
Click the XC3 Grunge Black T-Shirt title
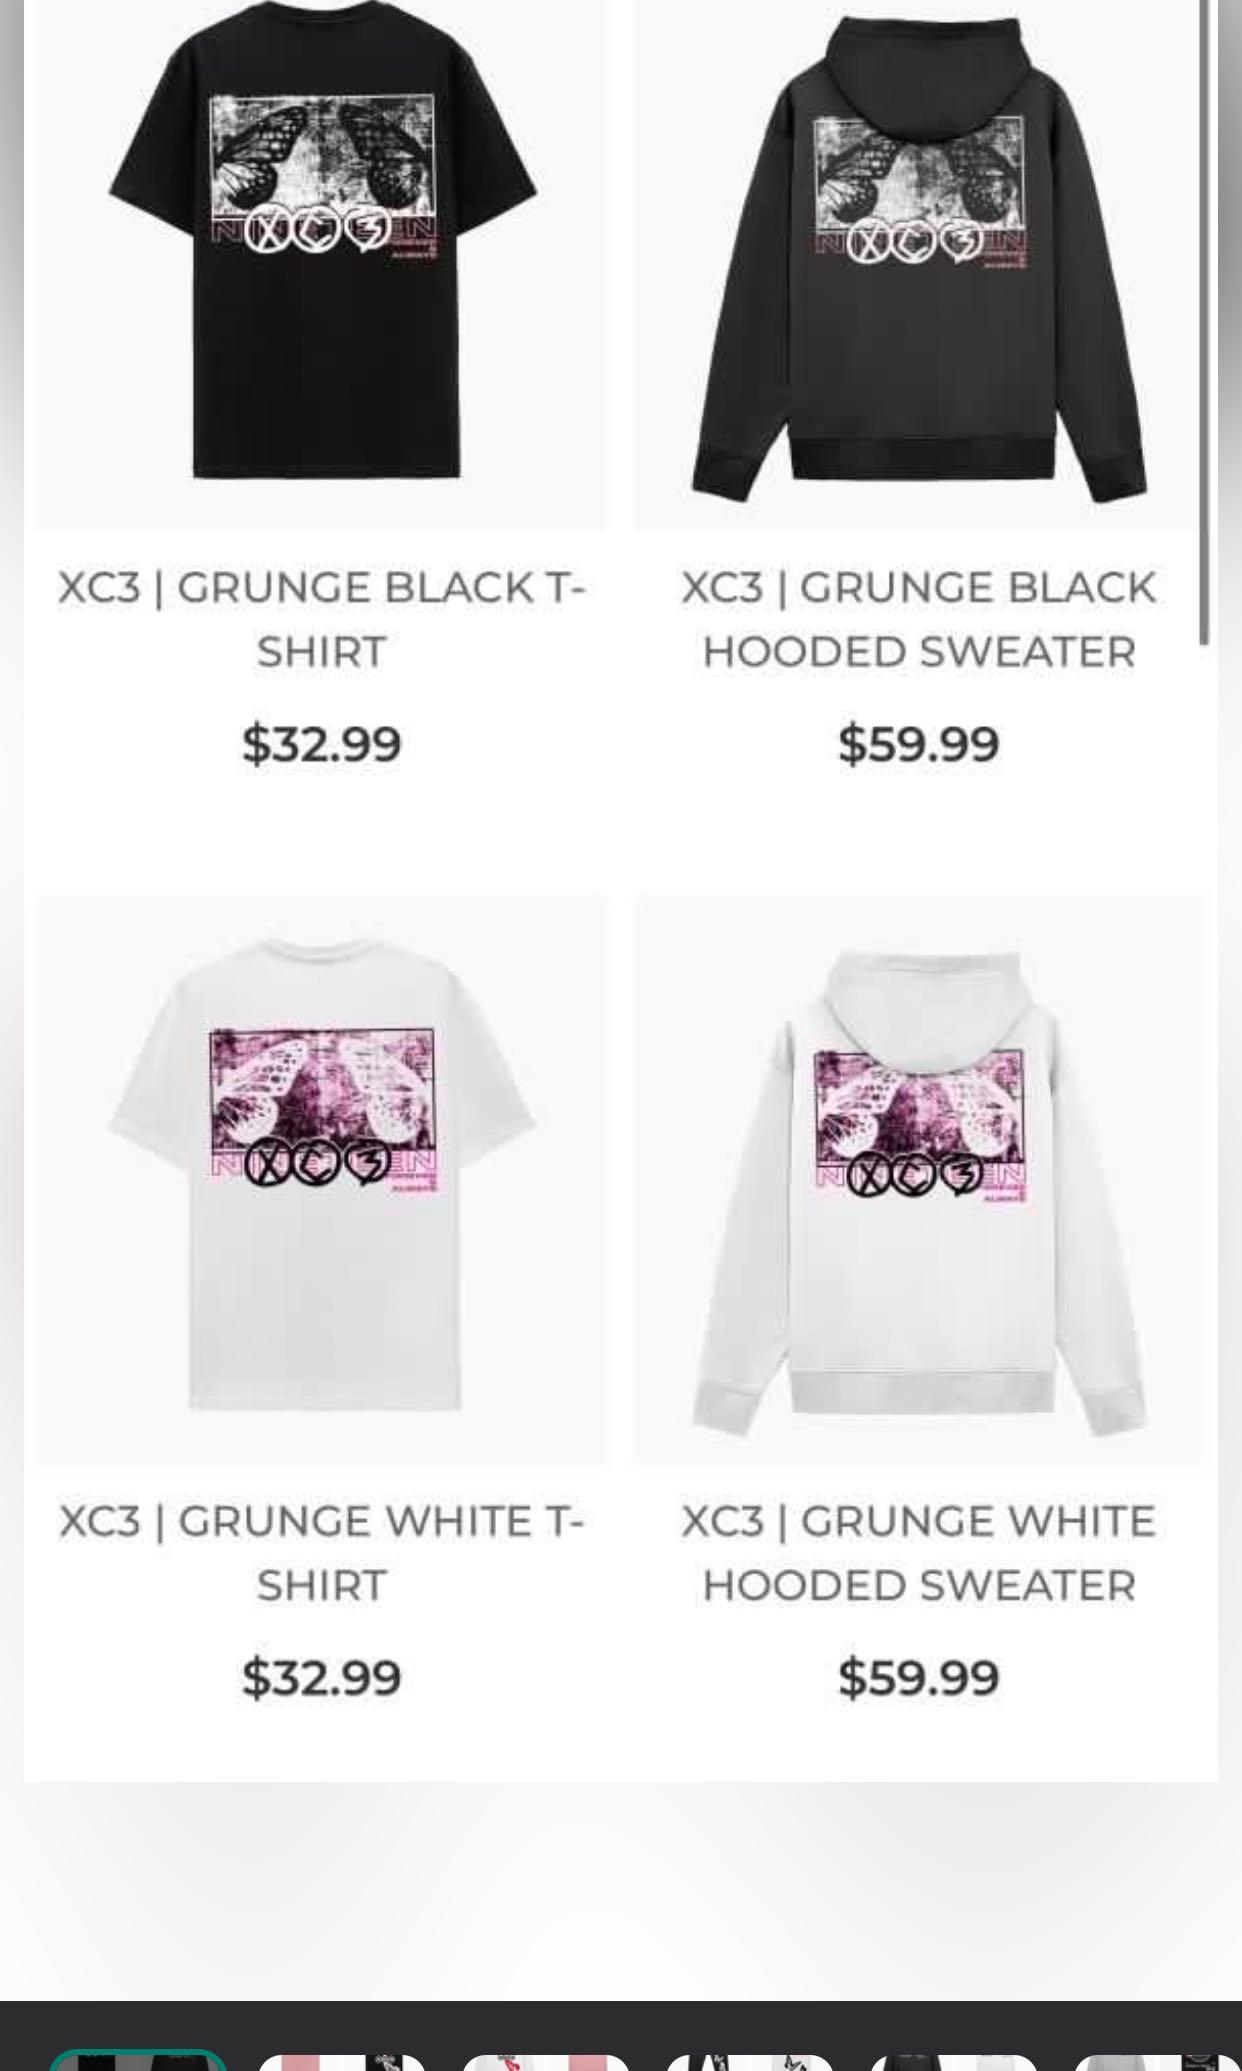click(321, 619)
